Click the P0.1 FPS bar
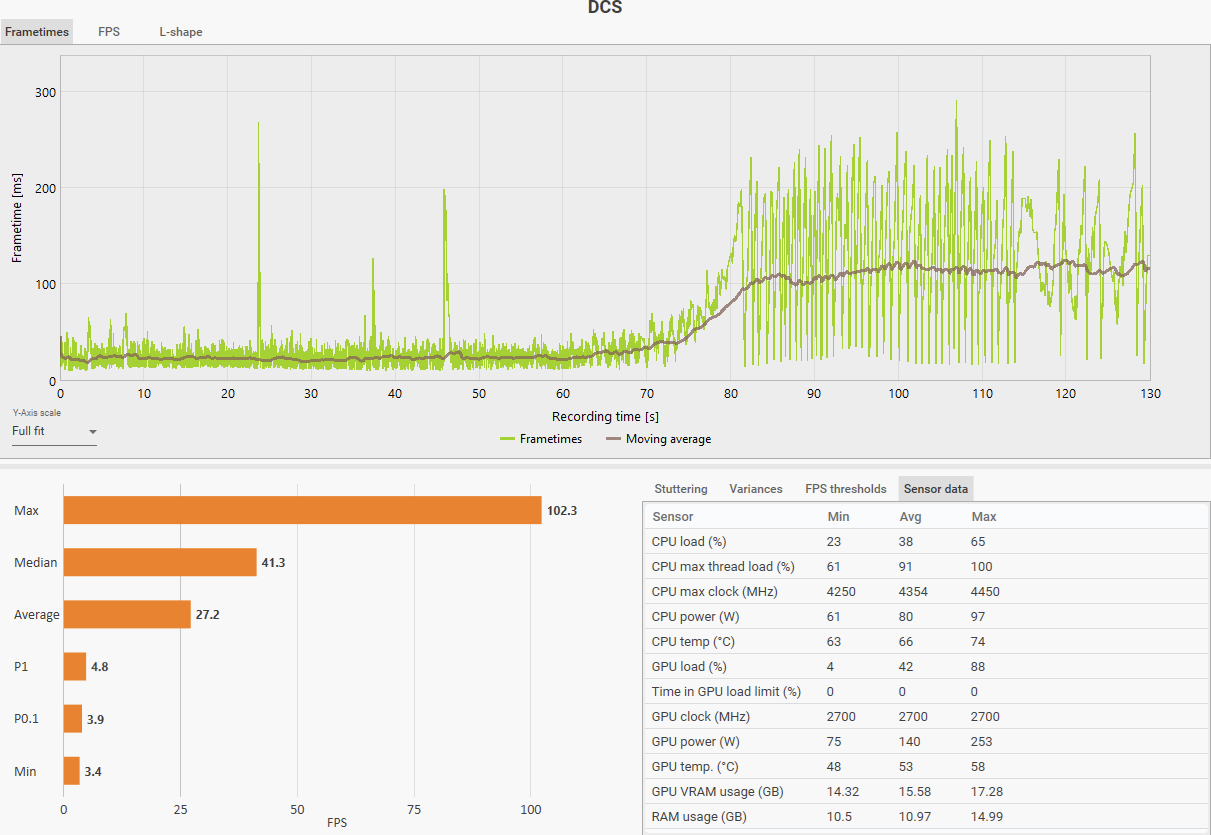The image size is (1211, 835). pyautogui.click(x=73, y=718)
